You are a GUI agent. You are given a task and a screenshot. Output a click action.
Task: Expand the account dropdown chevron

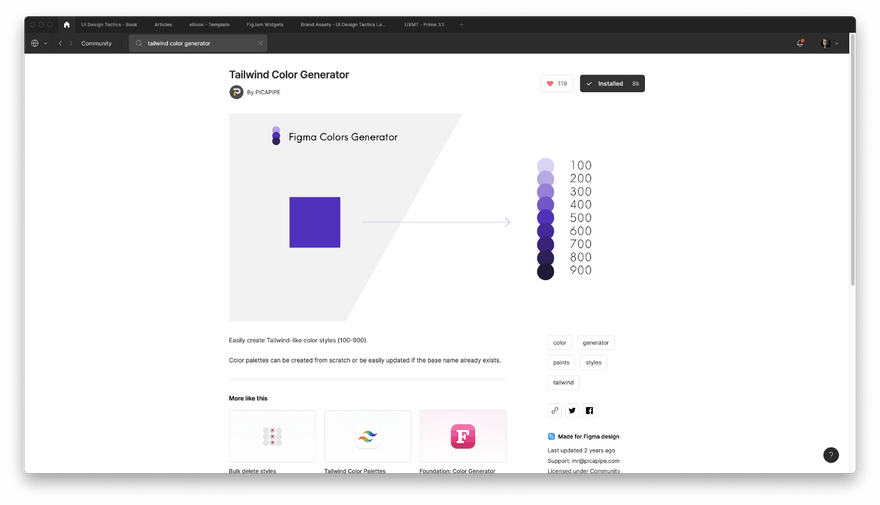click(x=837, y=43)
